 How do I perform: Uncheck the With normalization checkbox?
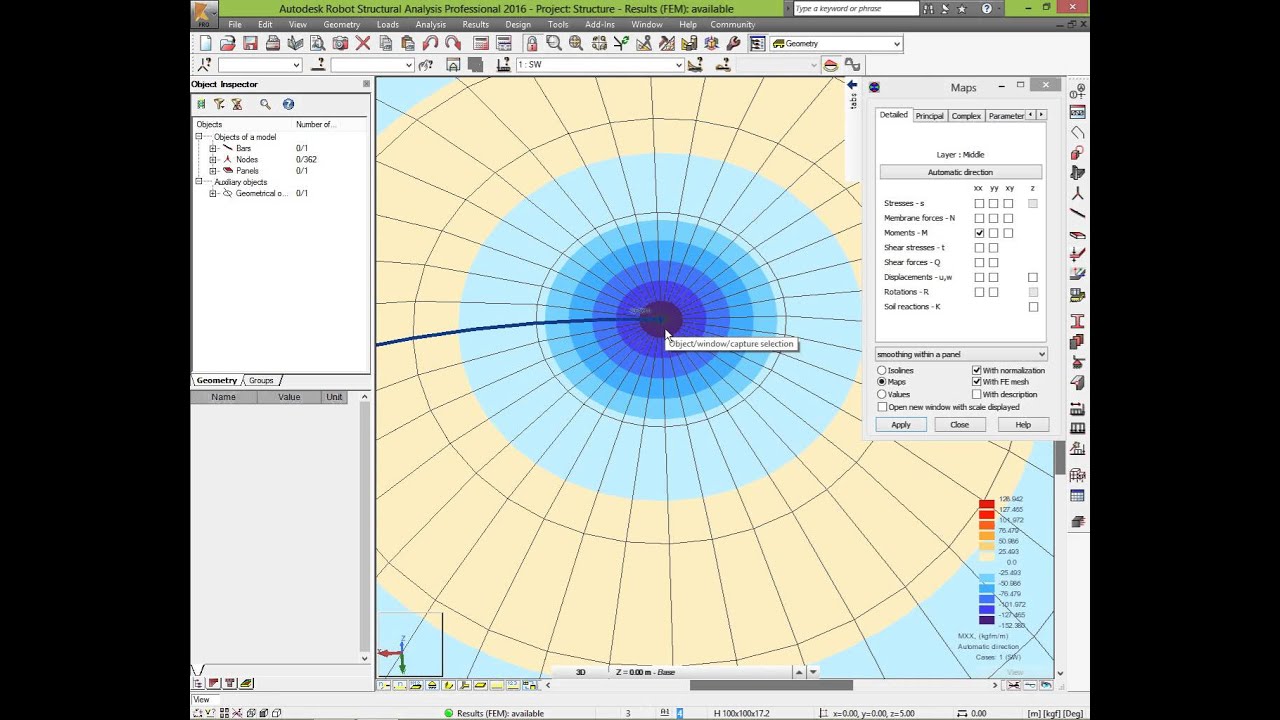coord(977,370)
